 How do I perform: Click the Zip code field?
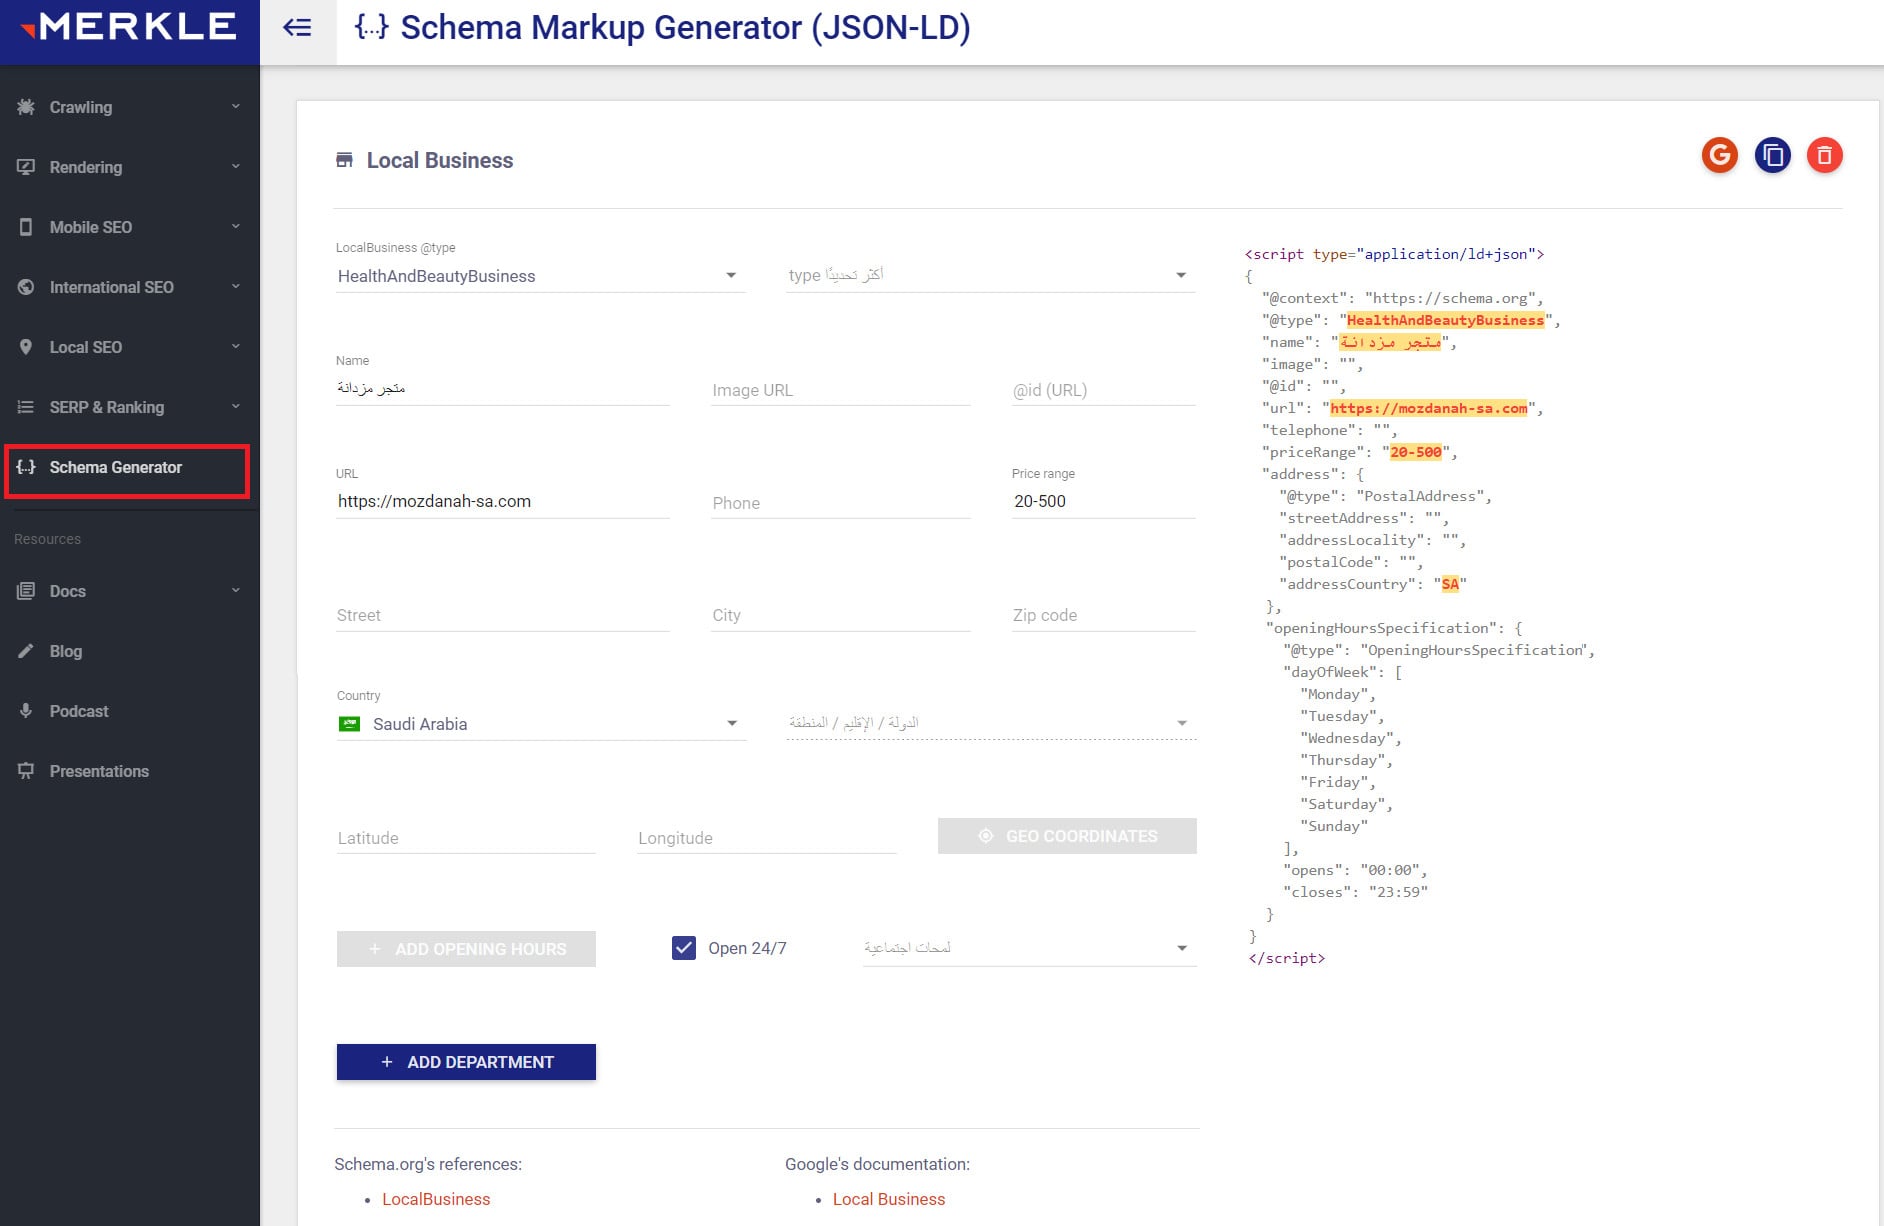coord(1103,615)
